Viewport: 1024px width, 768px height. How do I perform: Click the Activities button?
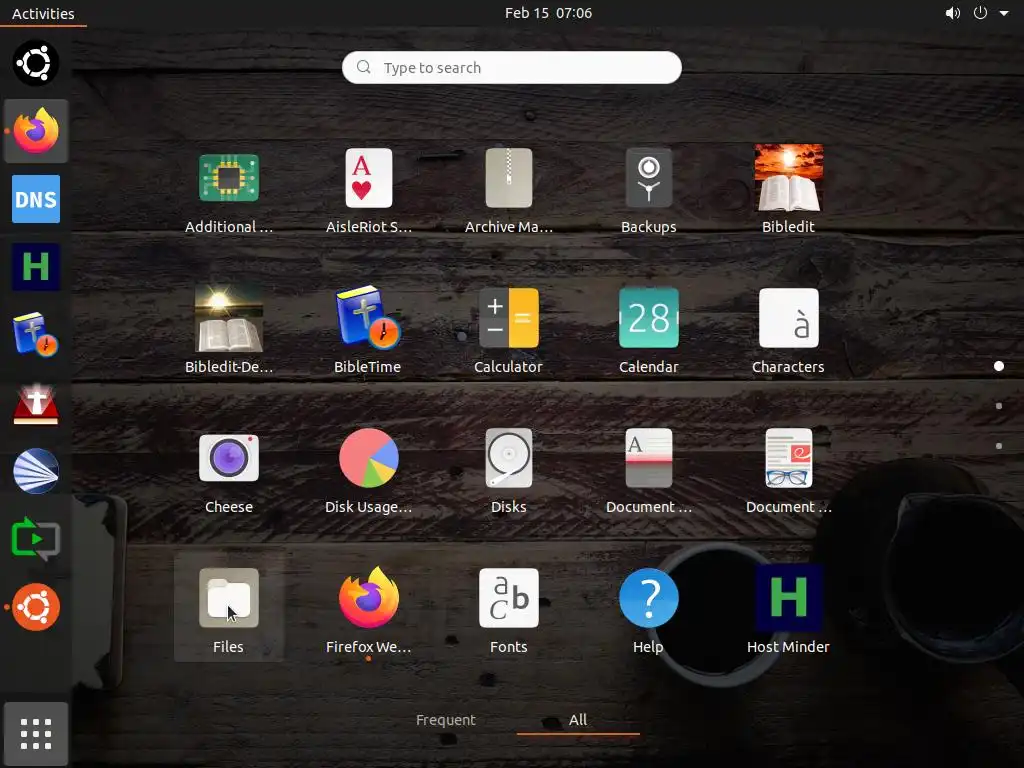coord(43,13)
